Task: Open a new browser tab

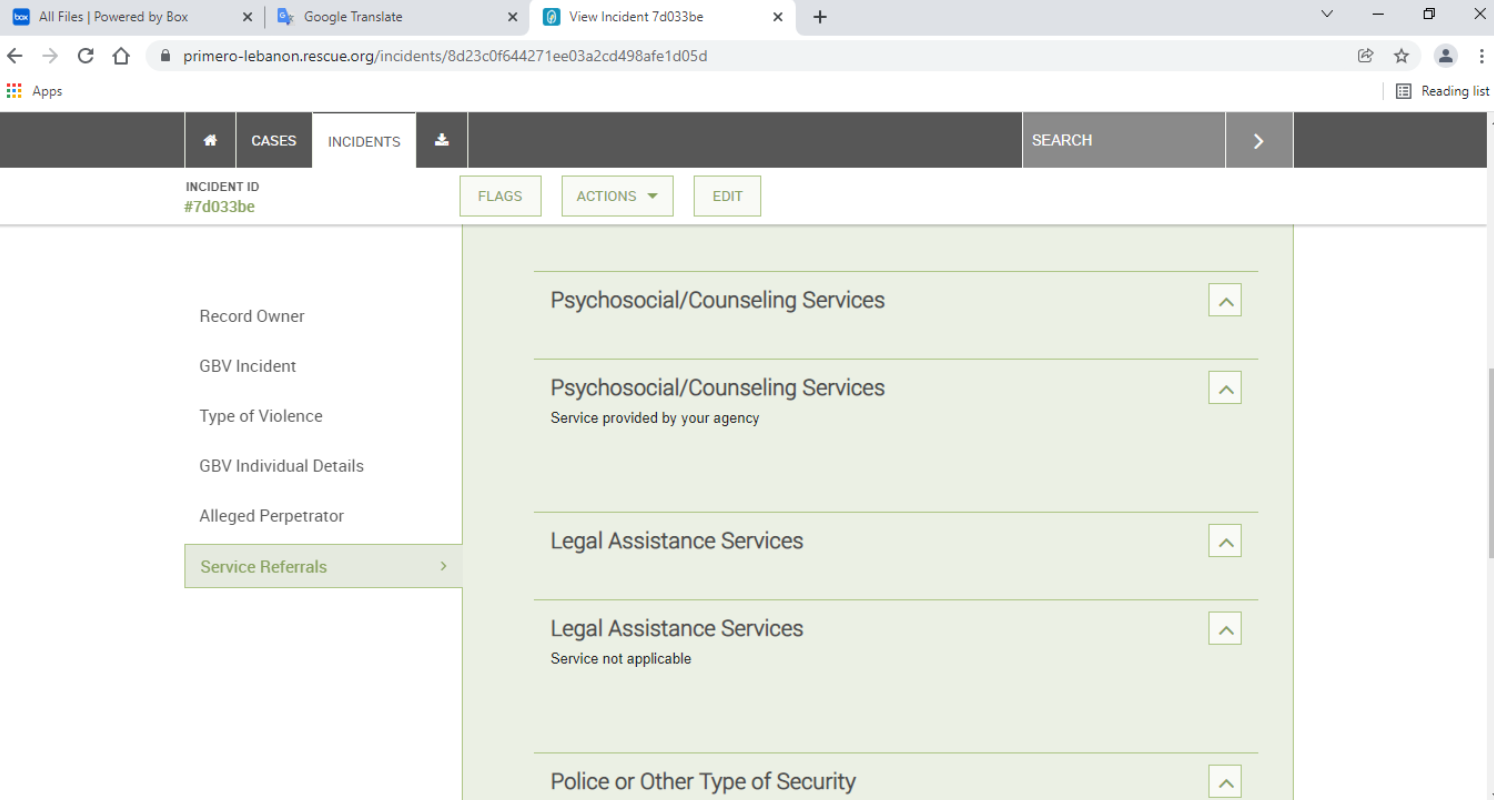Action: pyautogui.click(x=820, y=17)
